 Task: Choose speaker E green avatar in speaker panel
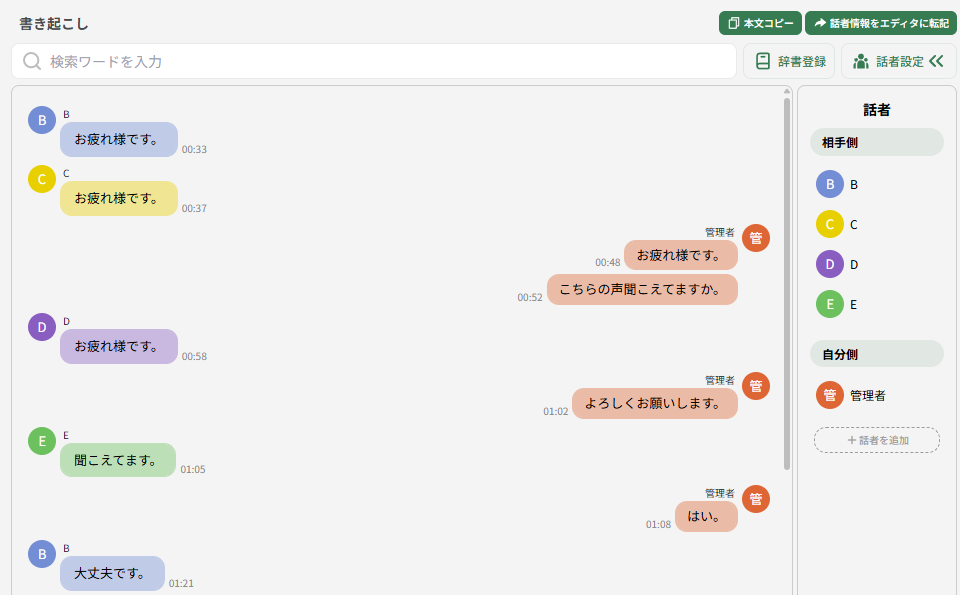pyautogui.click(x=830, y=304)
